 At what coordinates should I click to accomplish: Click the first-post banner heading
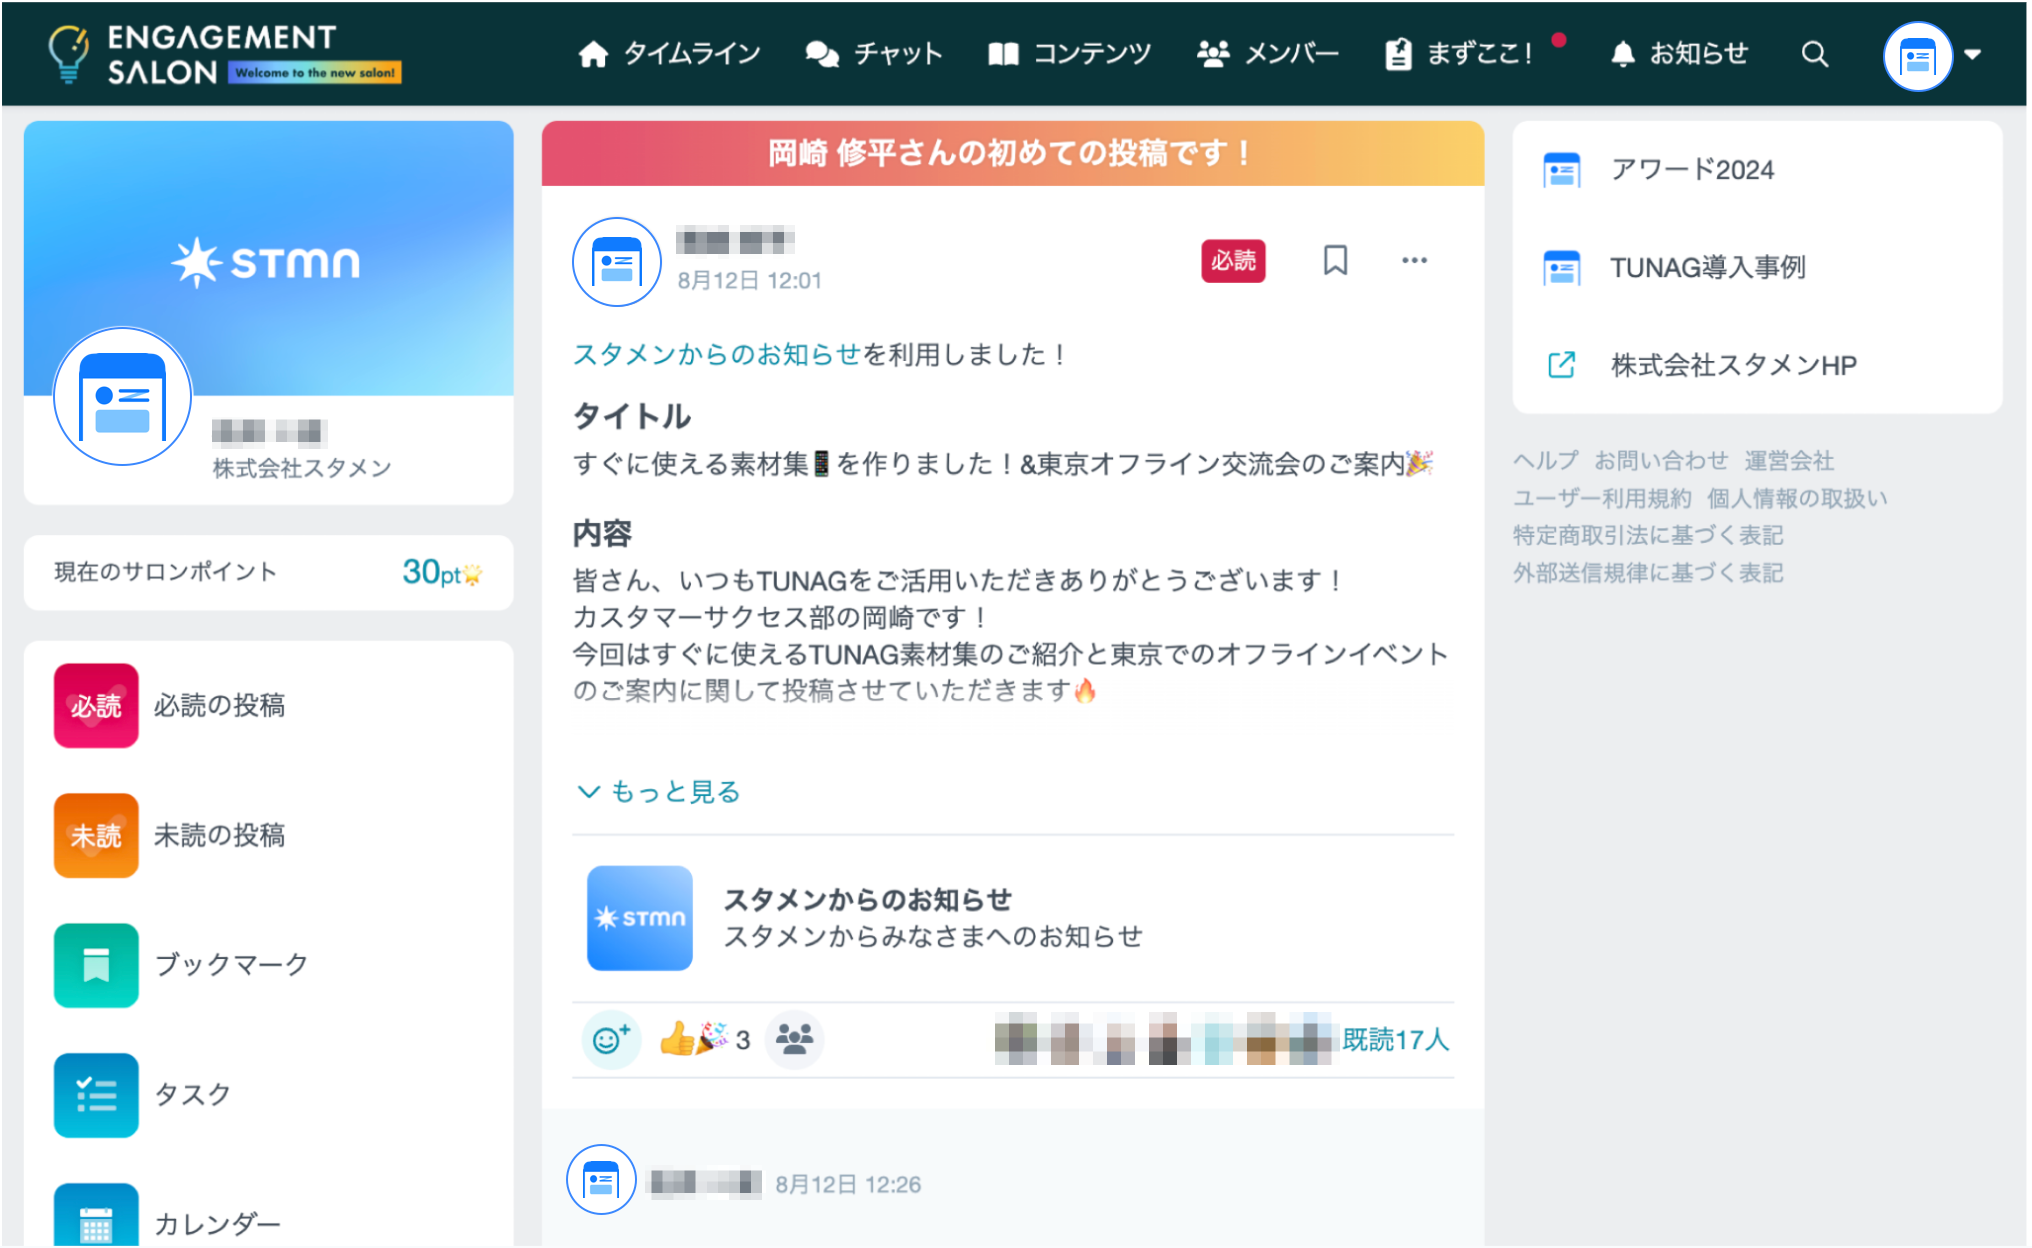pyautogui.click(x=1012, y=153)
